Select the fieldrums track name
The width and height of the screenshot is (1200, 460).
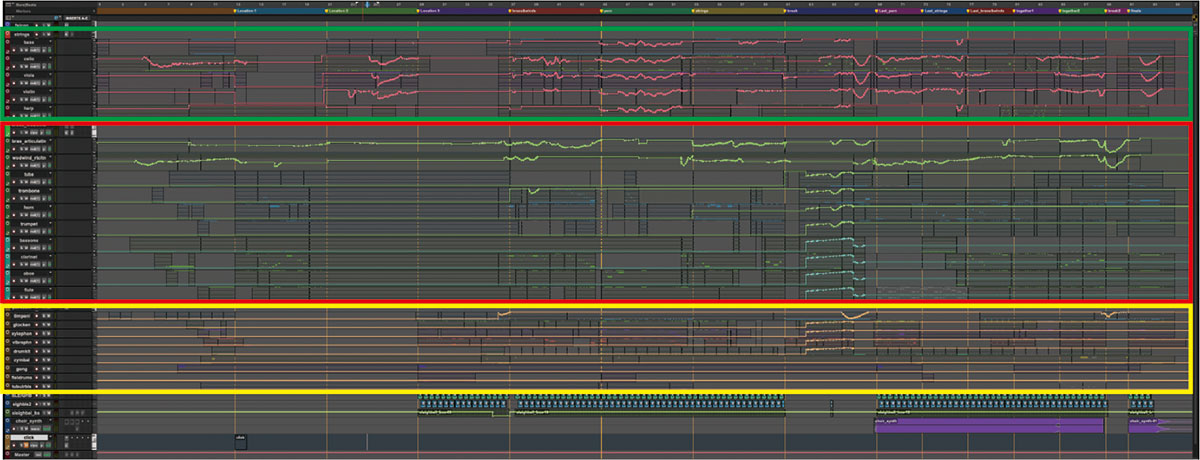point(22,377)
